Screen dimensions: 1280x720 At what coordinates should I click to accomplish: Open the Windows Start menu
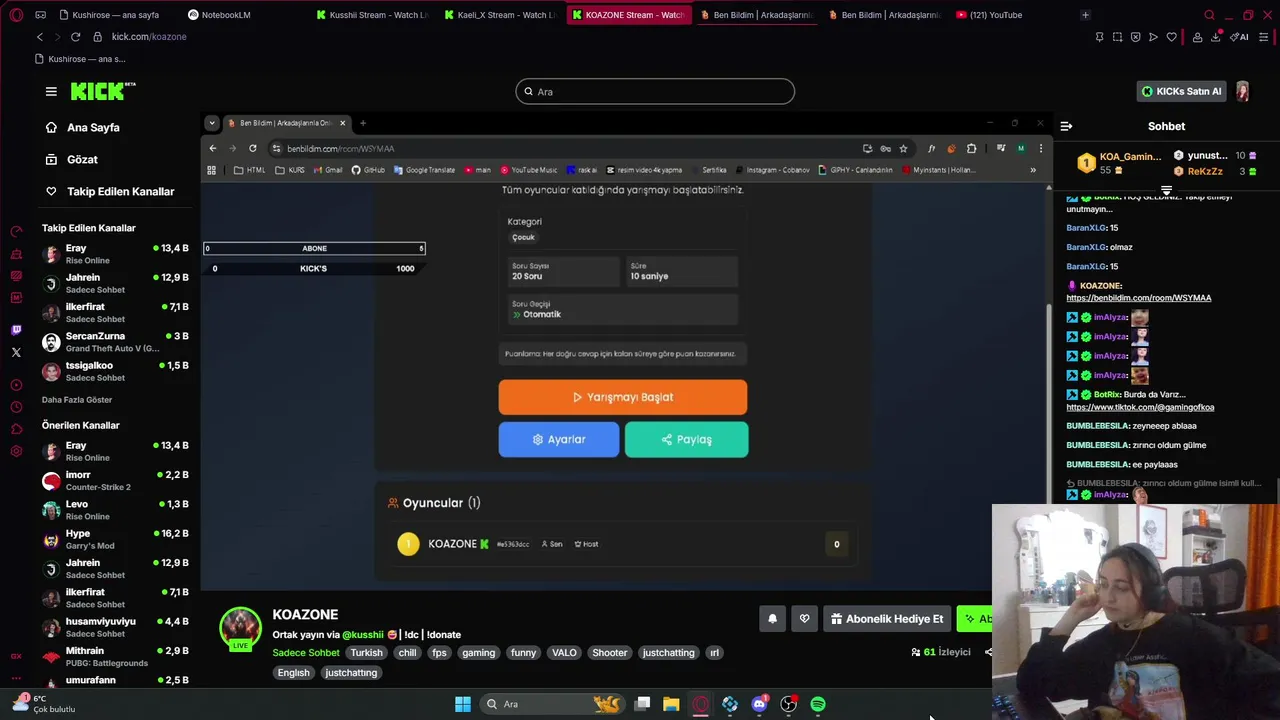(x=463, y=704)
